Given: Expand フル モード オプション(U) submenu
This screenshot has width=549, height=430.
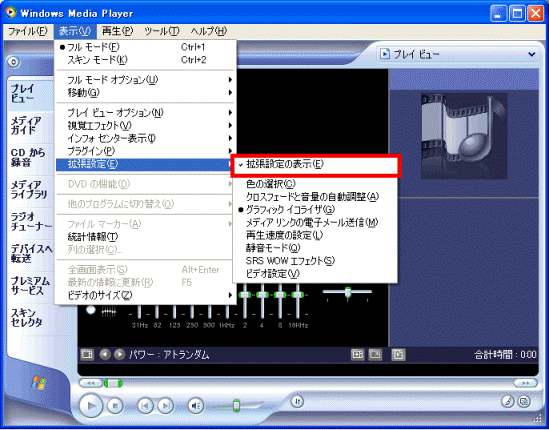Looking at the screenshot, I should (x=145, y=80).
